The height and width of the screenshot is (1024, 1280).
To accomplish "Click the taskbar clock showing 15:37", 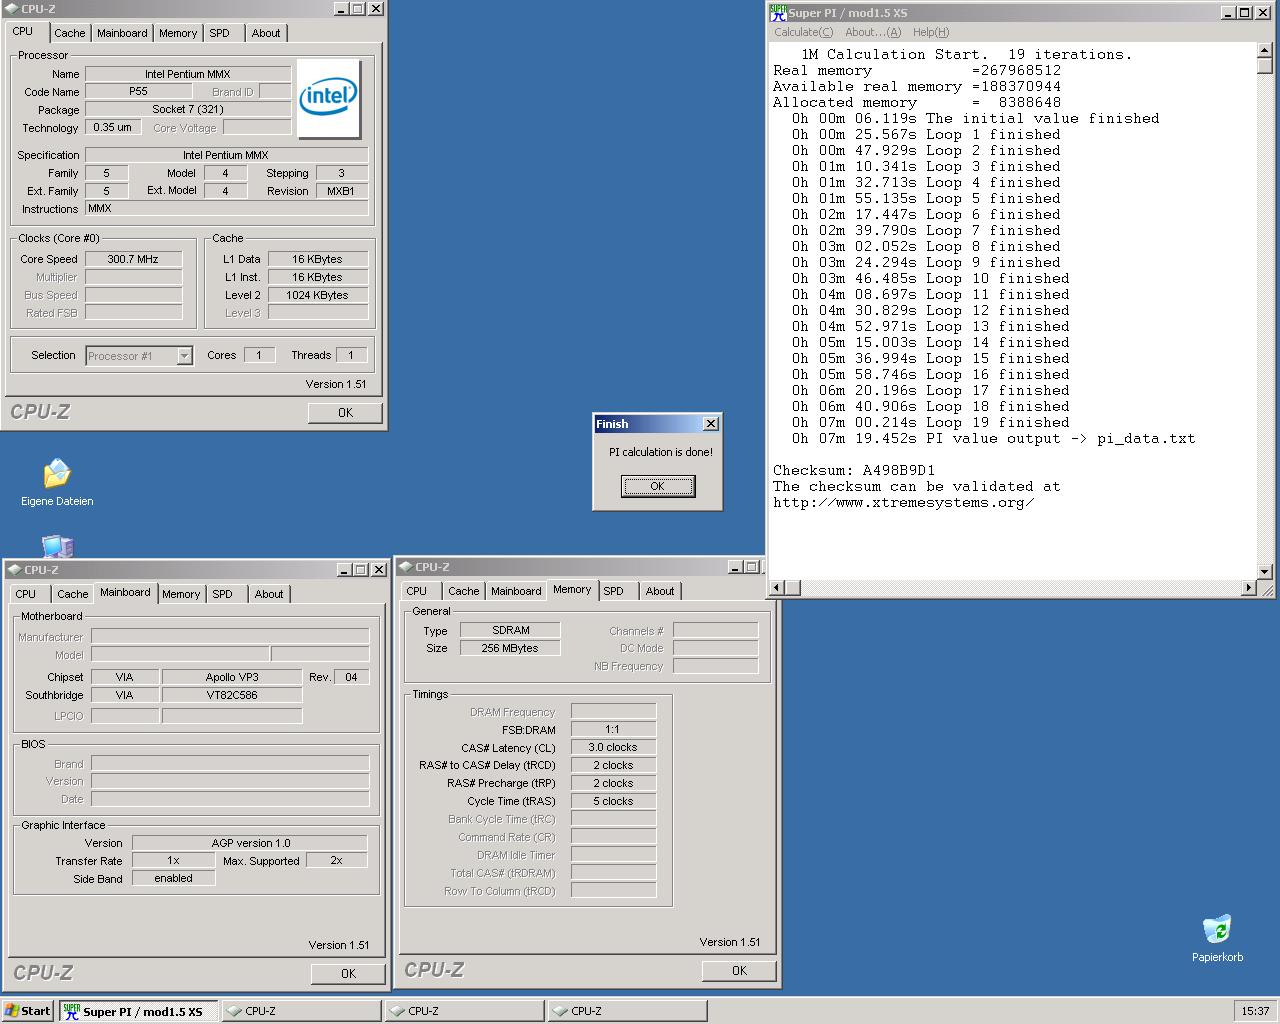I will pyautogui.click(x=1255, y=1011).
